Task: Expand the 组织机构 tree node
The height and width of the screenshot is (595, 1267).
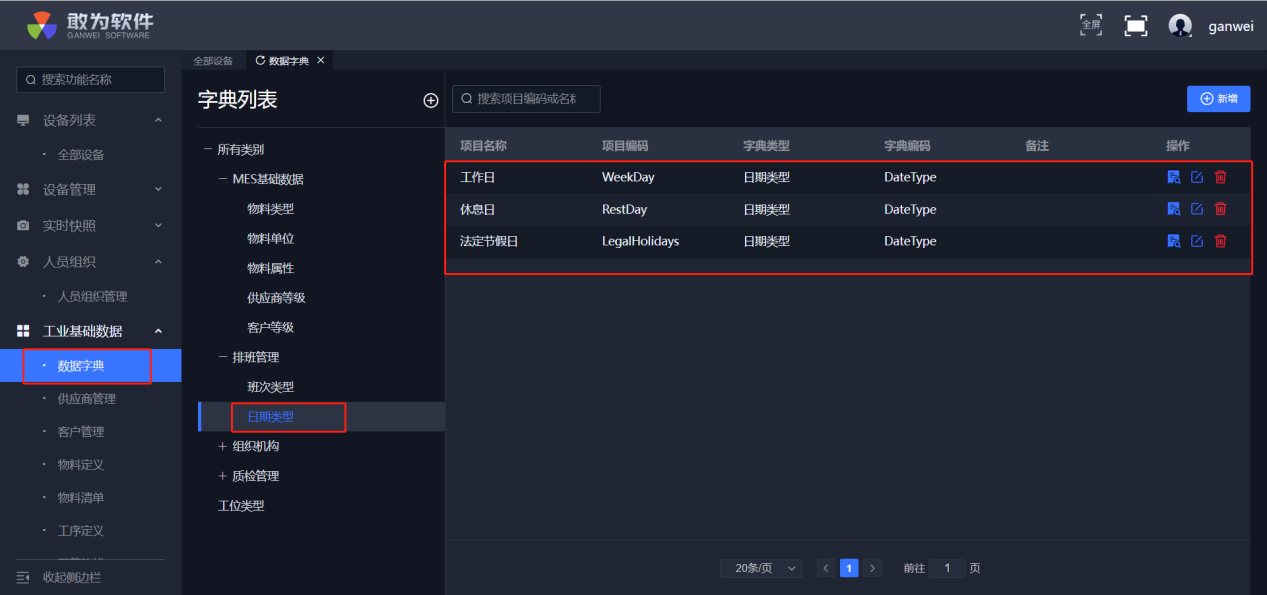Action: [x=223, y=446]
